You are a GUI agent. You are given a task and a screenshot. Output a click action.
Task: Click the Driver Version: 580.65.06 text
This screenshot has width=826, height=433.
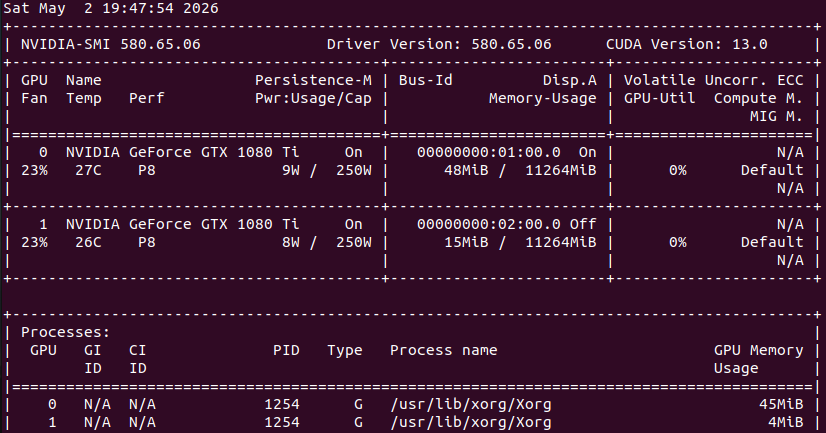click(x=439, y=44)
